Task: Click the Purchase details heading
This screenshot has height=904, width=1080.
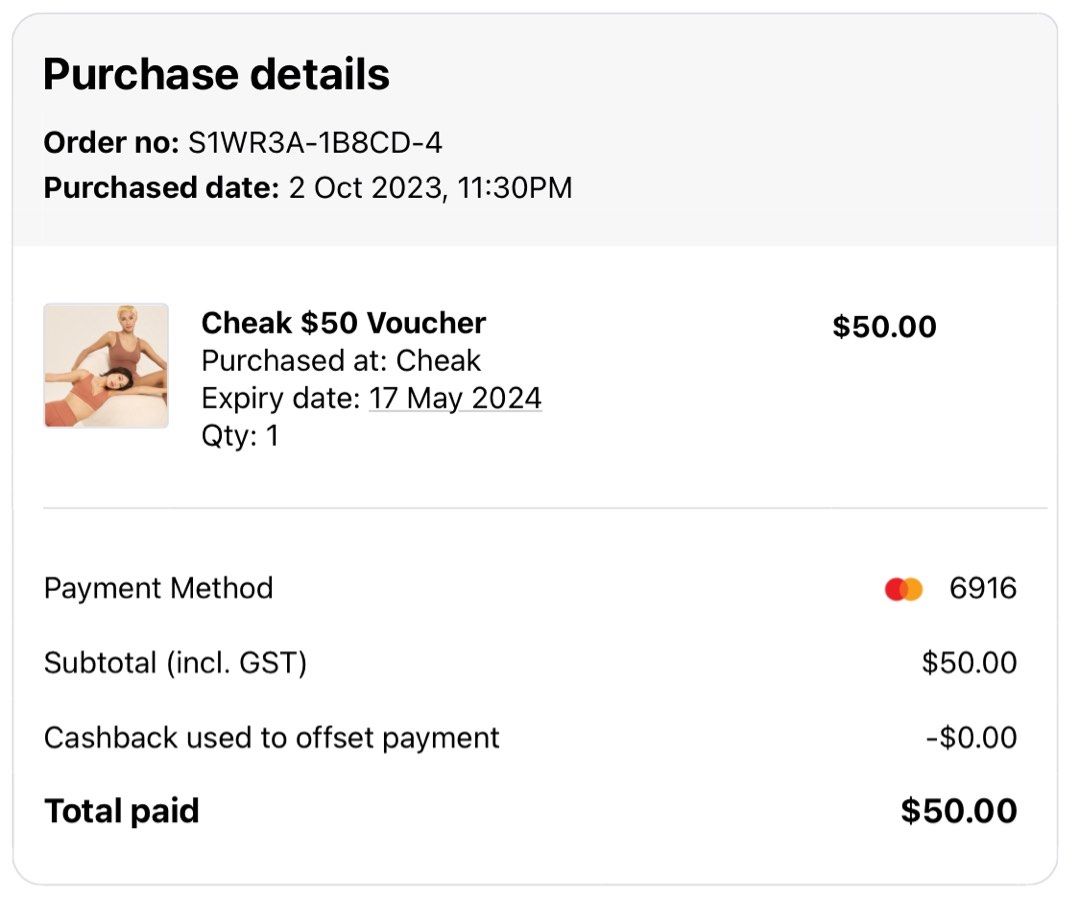Action: pyautogui.click(x=216, y=72)
